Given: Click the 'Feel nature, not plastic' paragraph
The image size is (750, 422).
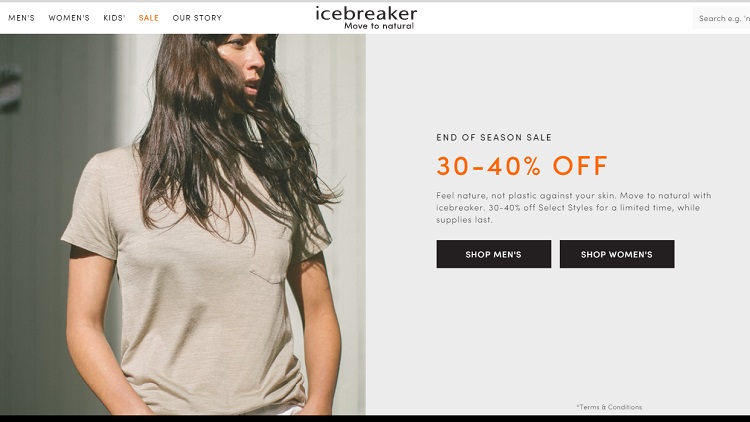Looking at the screenshot, I should click(574, 208).
